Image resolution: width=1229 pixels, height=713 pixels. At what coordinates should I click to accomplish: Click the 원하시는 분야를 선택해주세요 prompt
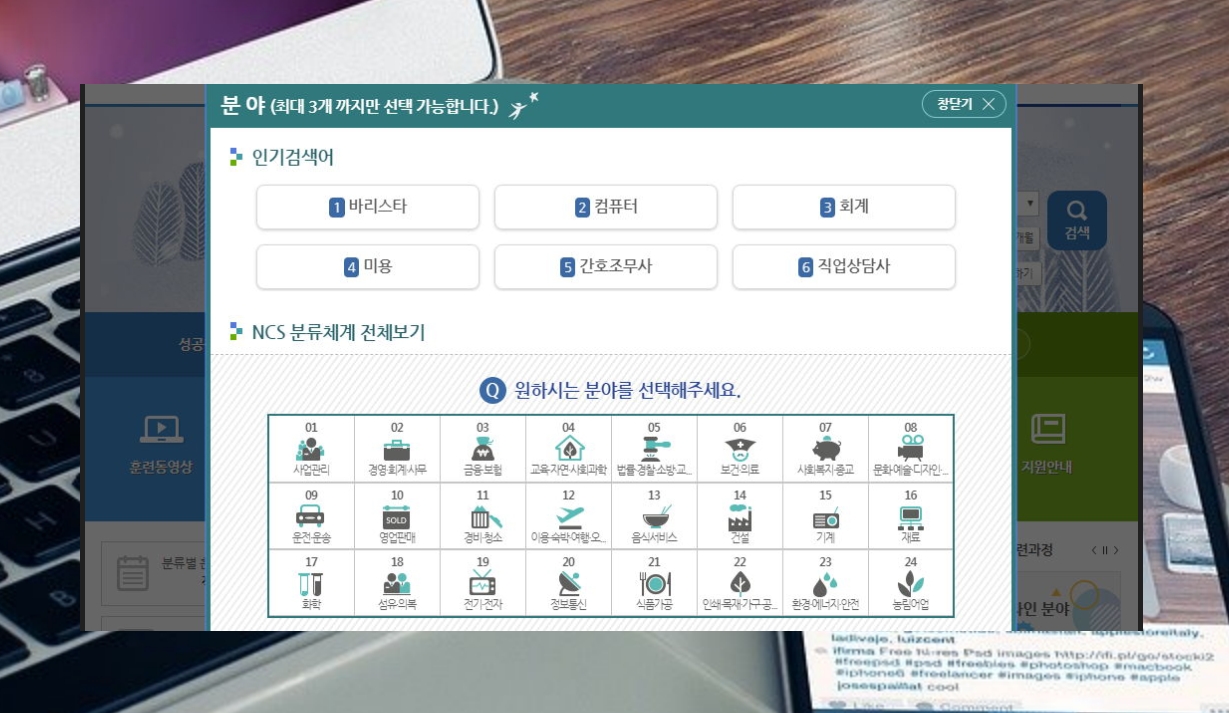coord(628,390)
